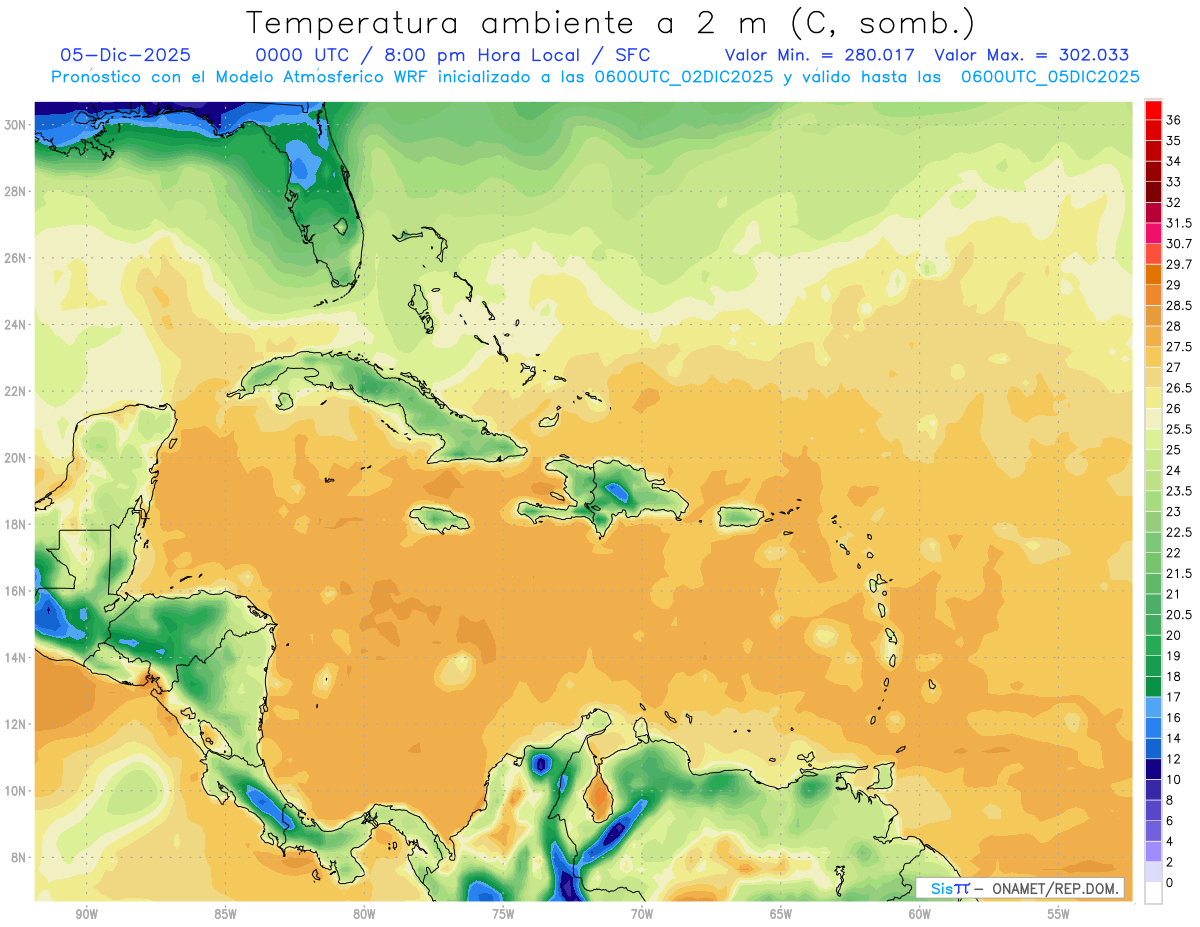Select the 'Valor Max. = 302.033' readout
The height and width of the screenshot is (927, 1200).
point(1031,55)
